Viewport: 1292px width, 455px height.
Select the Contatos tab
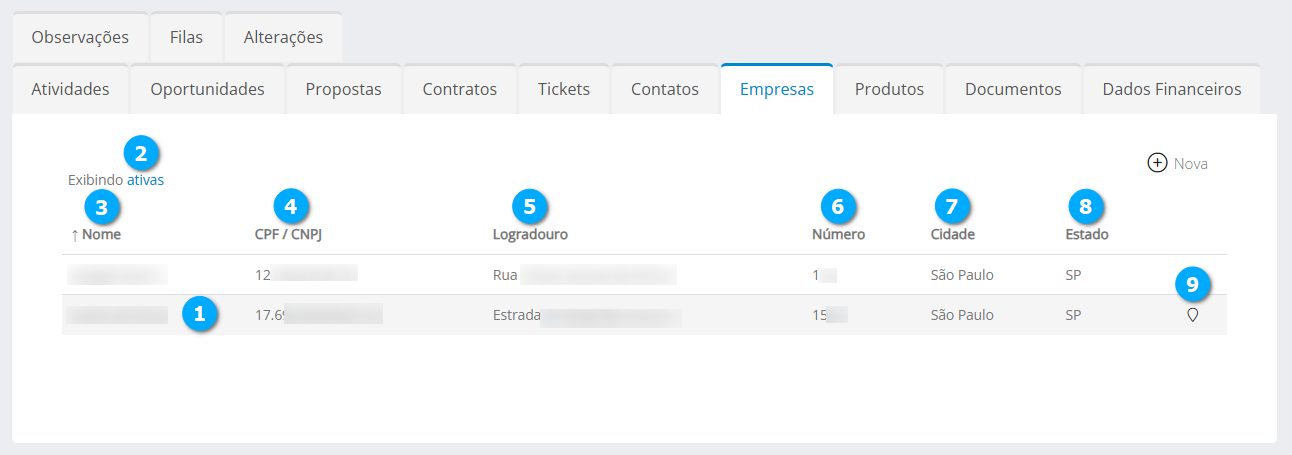point(664,89)
